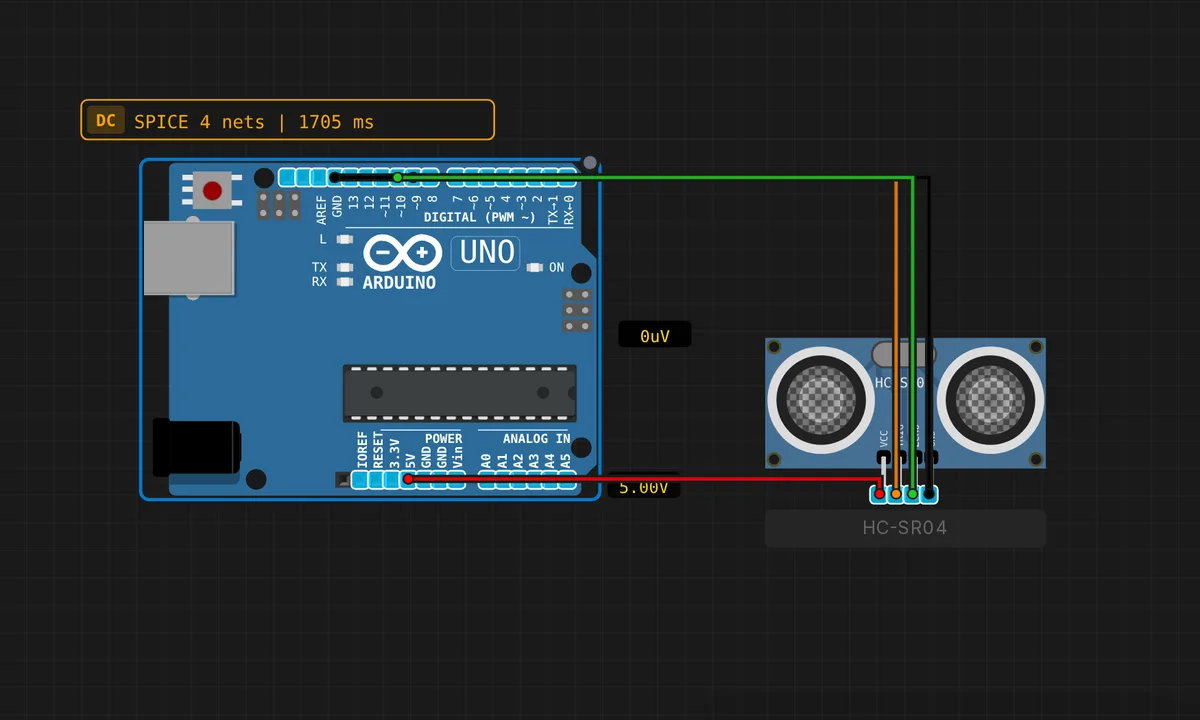
Task: Click the HC-SR04 VCC pin with the red wire
Action: click(880, 493)
